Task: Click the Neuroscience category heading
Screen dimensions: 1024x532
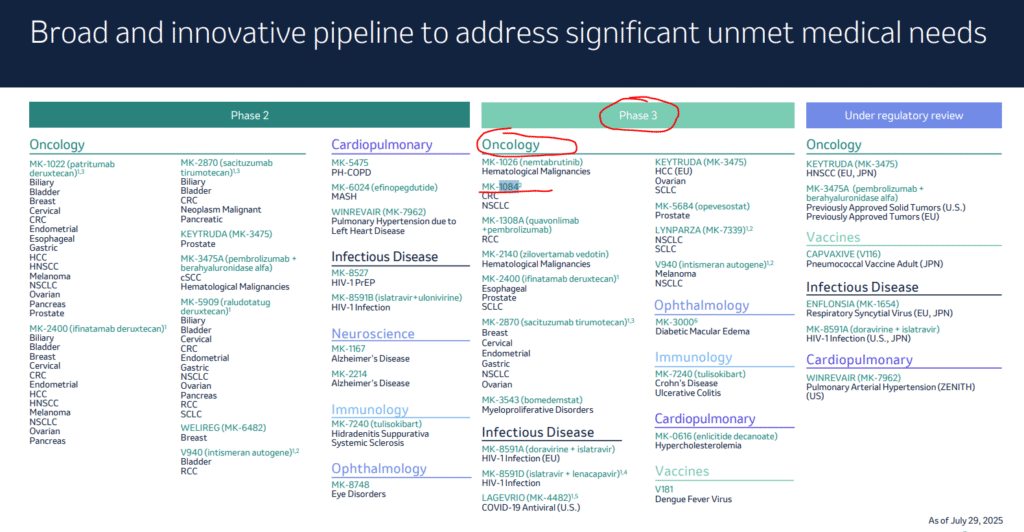Action: (x=373, y=334)
